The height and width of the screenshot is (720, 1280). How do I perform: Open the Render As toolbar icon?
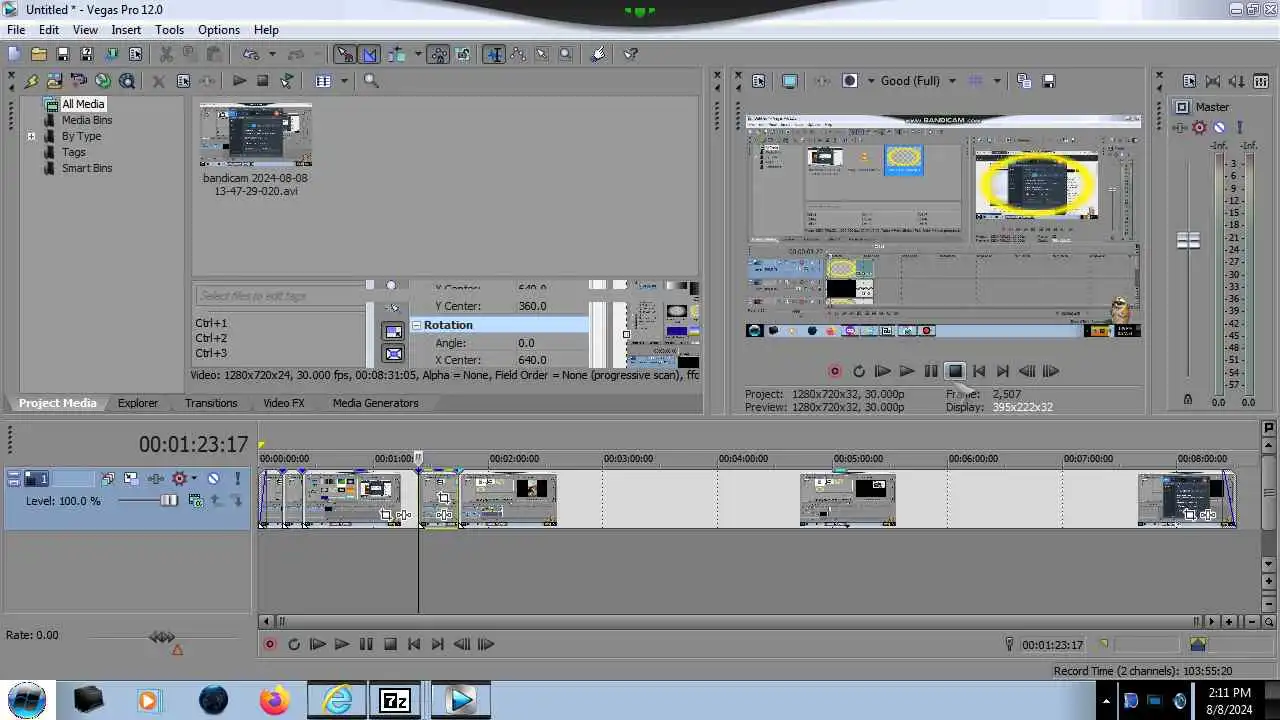coord(111,54)
